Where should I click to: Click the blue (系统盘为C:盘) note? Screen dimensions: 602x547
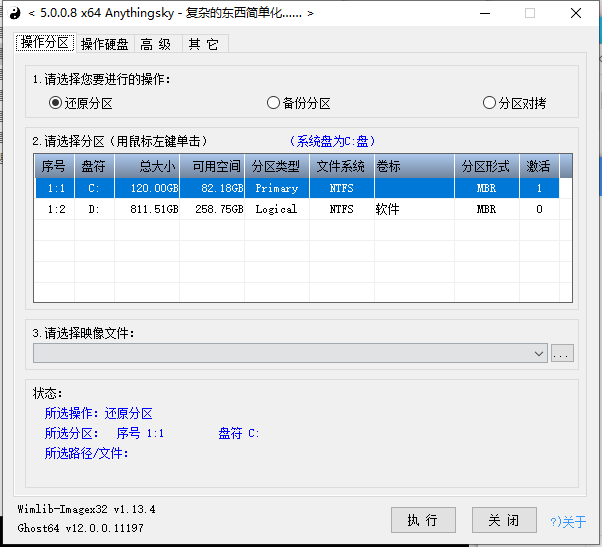[332, 141]
